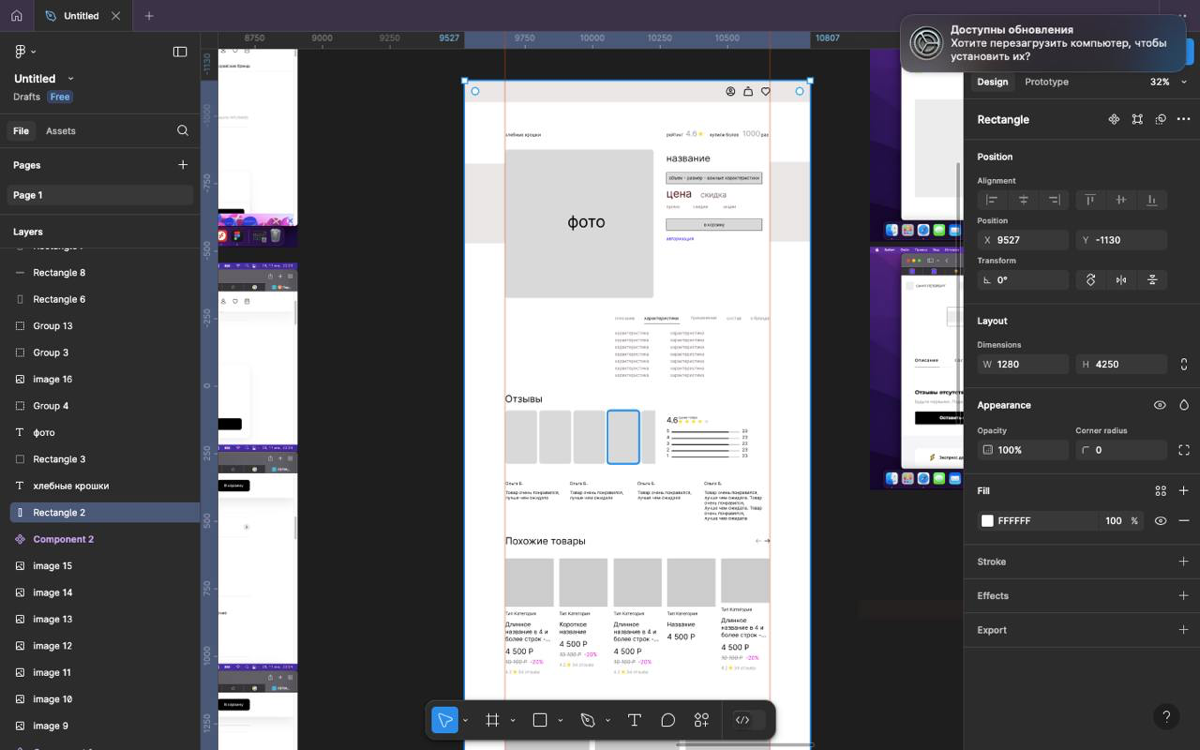Edit the X position field 9527
The width and height of the screenshot is (1200, 750).
click(1023, 240)
